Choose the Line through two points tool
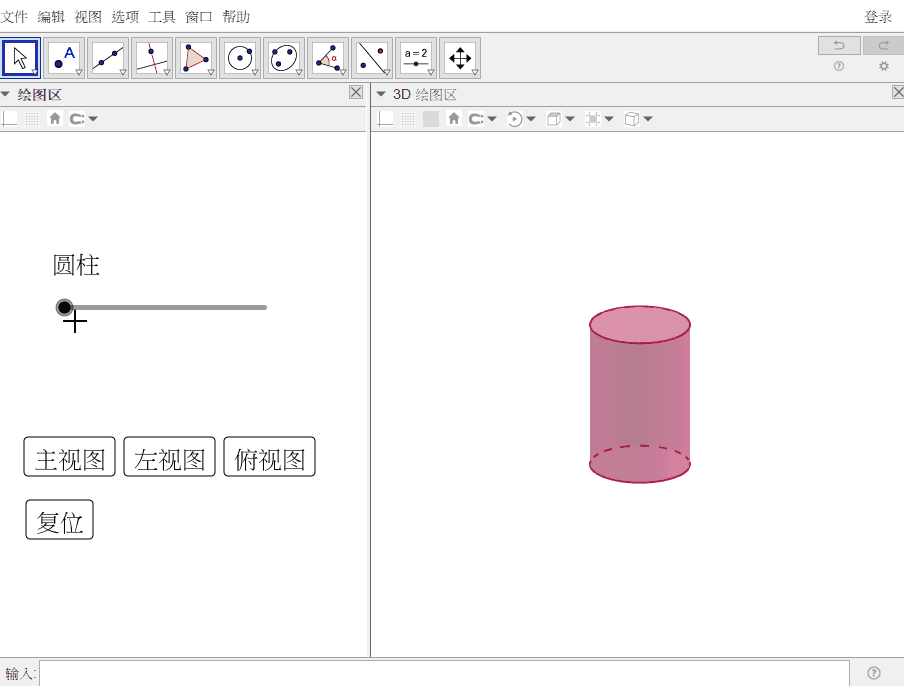The width and height of the screenshot is (904, 686). pos(108,58)
